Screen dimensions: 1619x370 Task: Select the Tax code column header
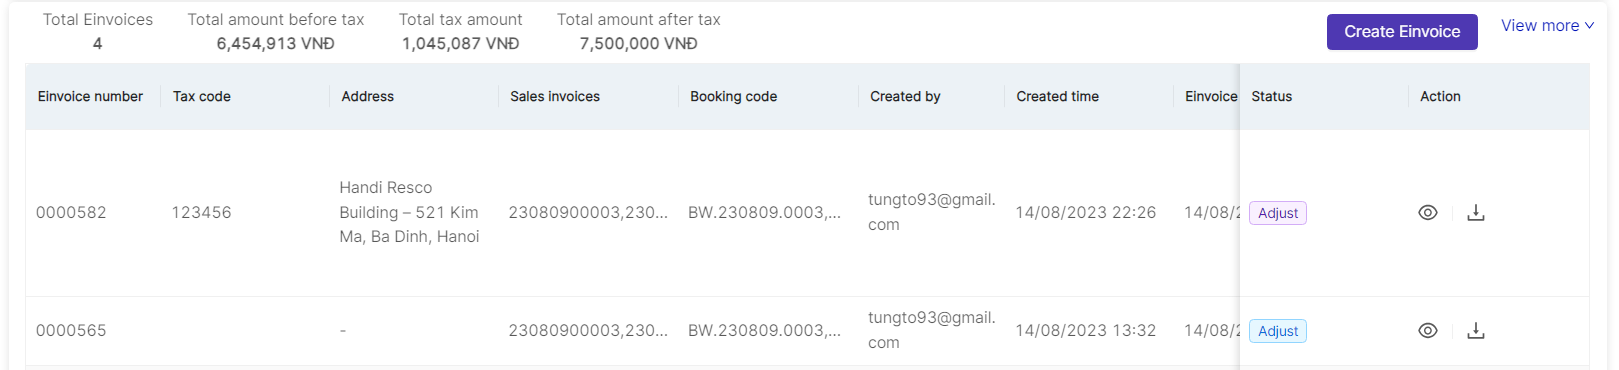[x=202, y=97]
